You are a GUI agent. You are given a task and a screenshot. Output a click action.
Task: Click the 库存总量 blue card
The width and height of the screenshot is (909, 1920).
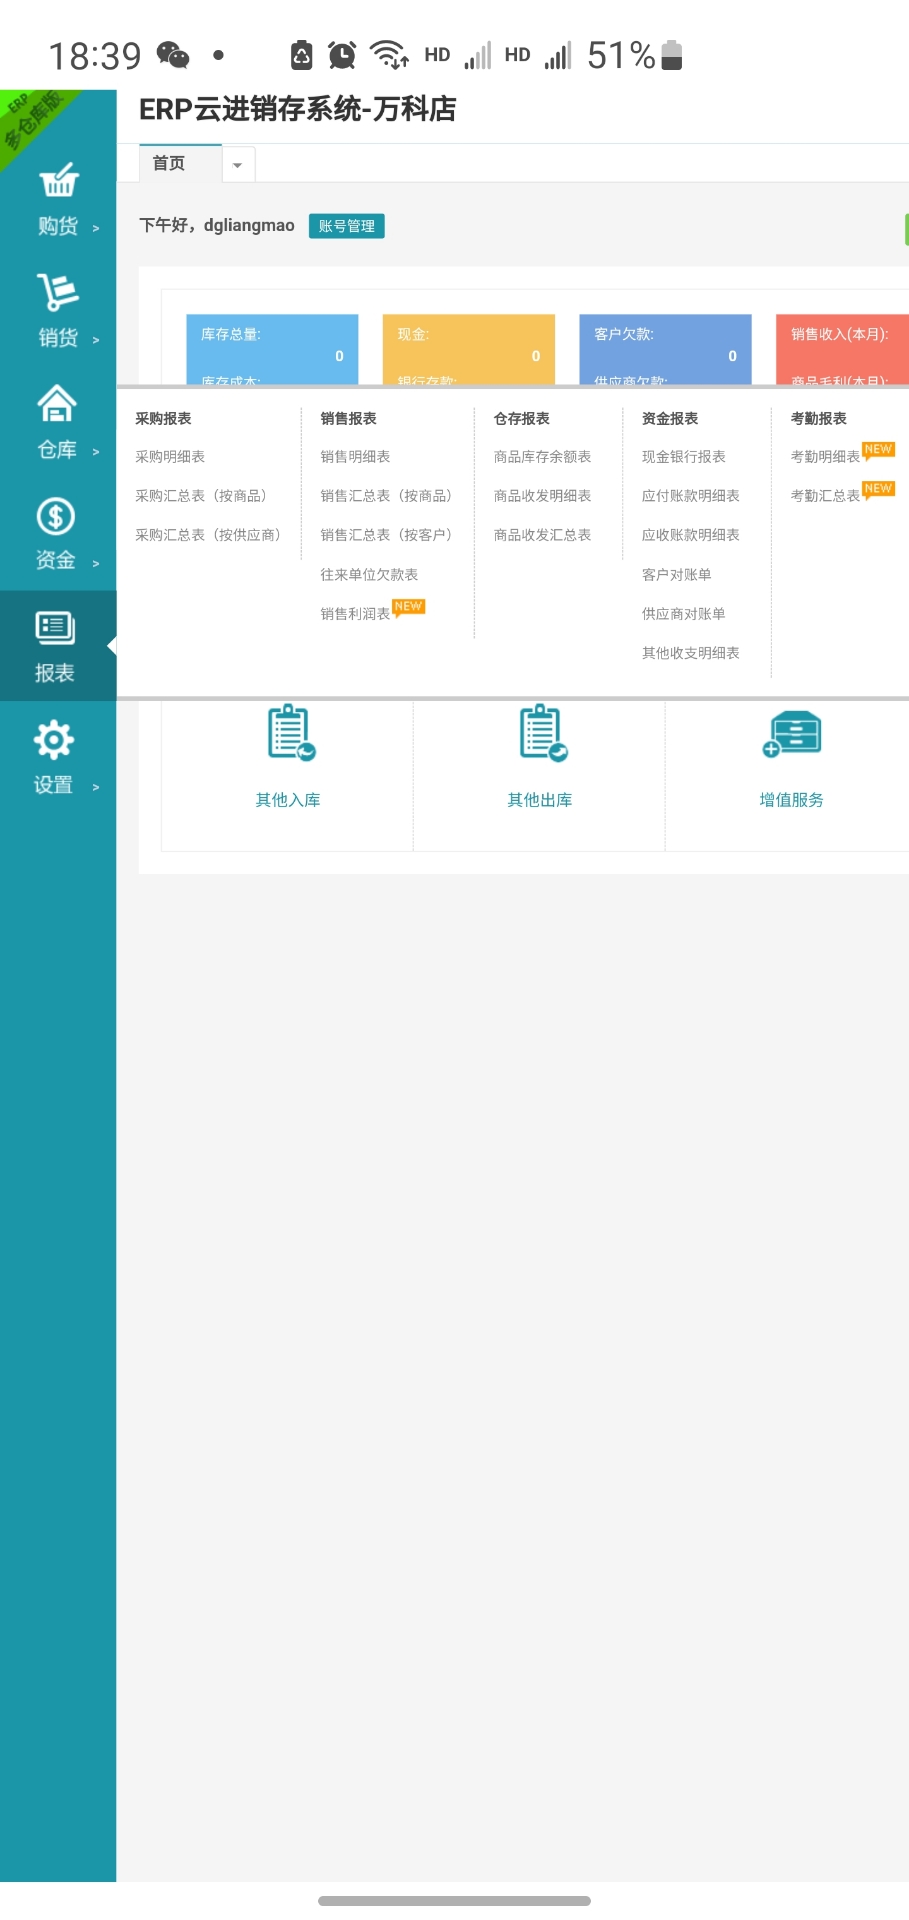coord(272,349)
